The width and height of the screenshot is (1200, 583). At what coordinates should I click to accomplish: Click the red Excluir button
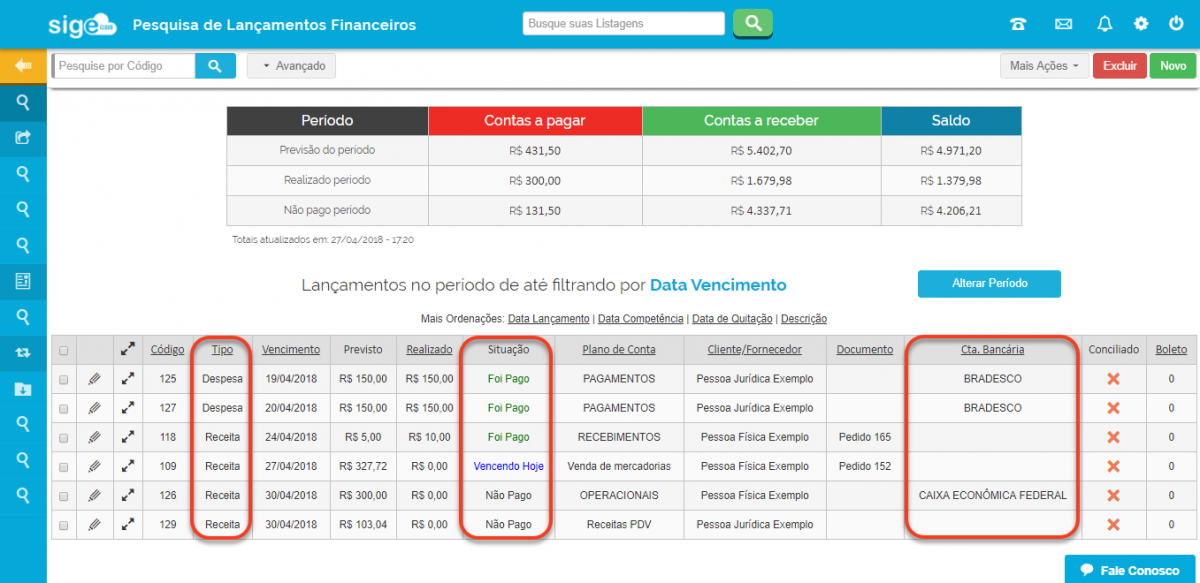click(x=1120, y=66)
